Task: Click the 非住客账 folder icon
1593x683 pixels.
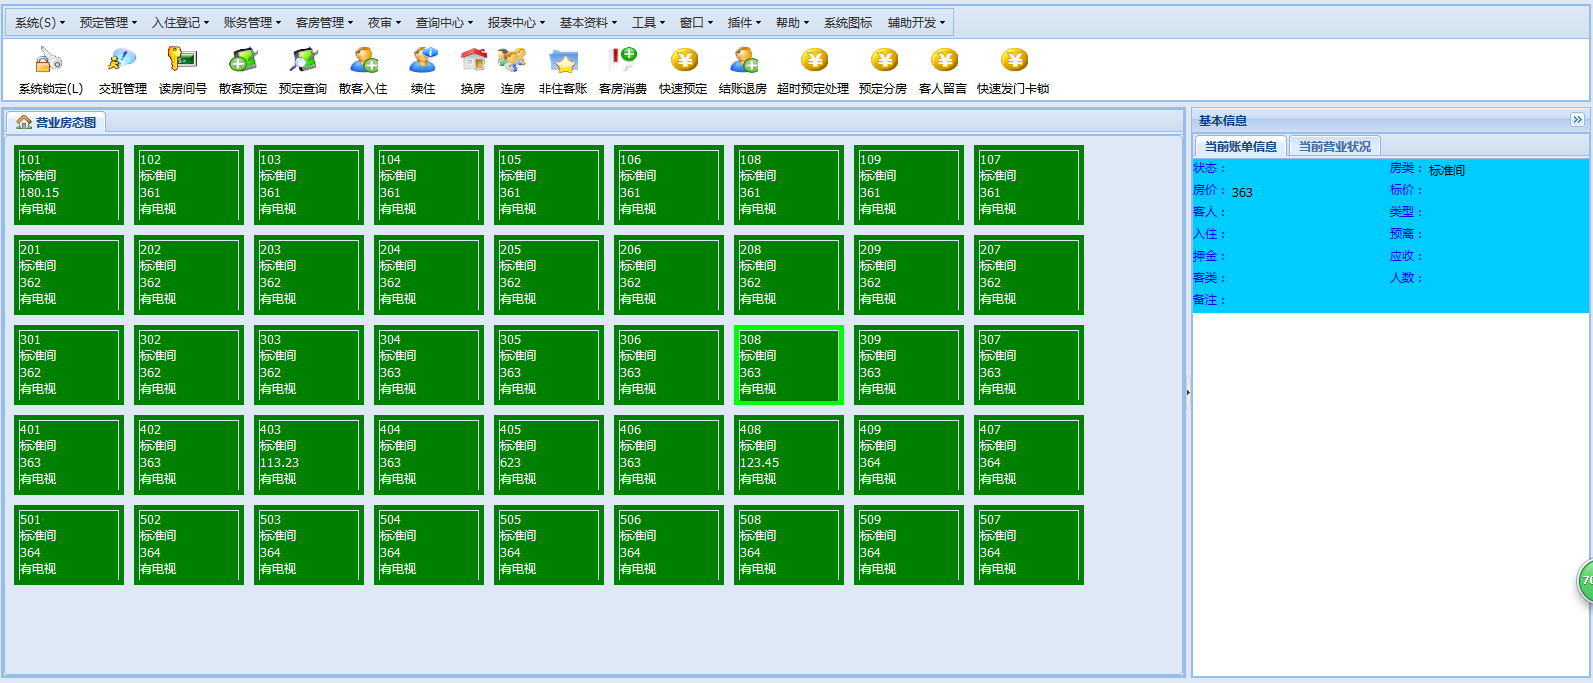Action: [563, 62]
